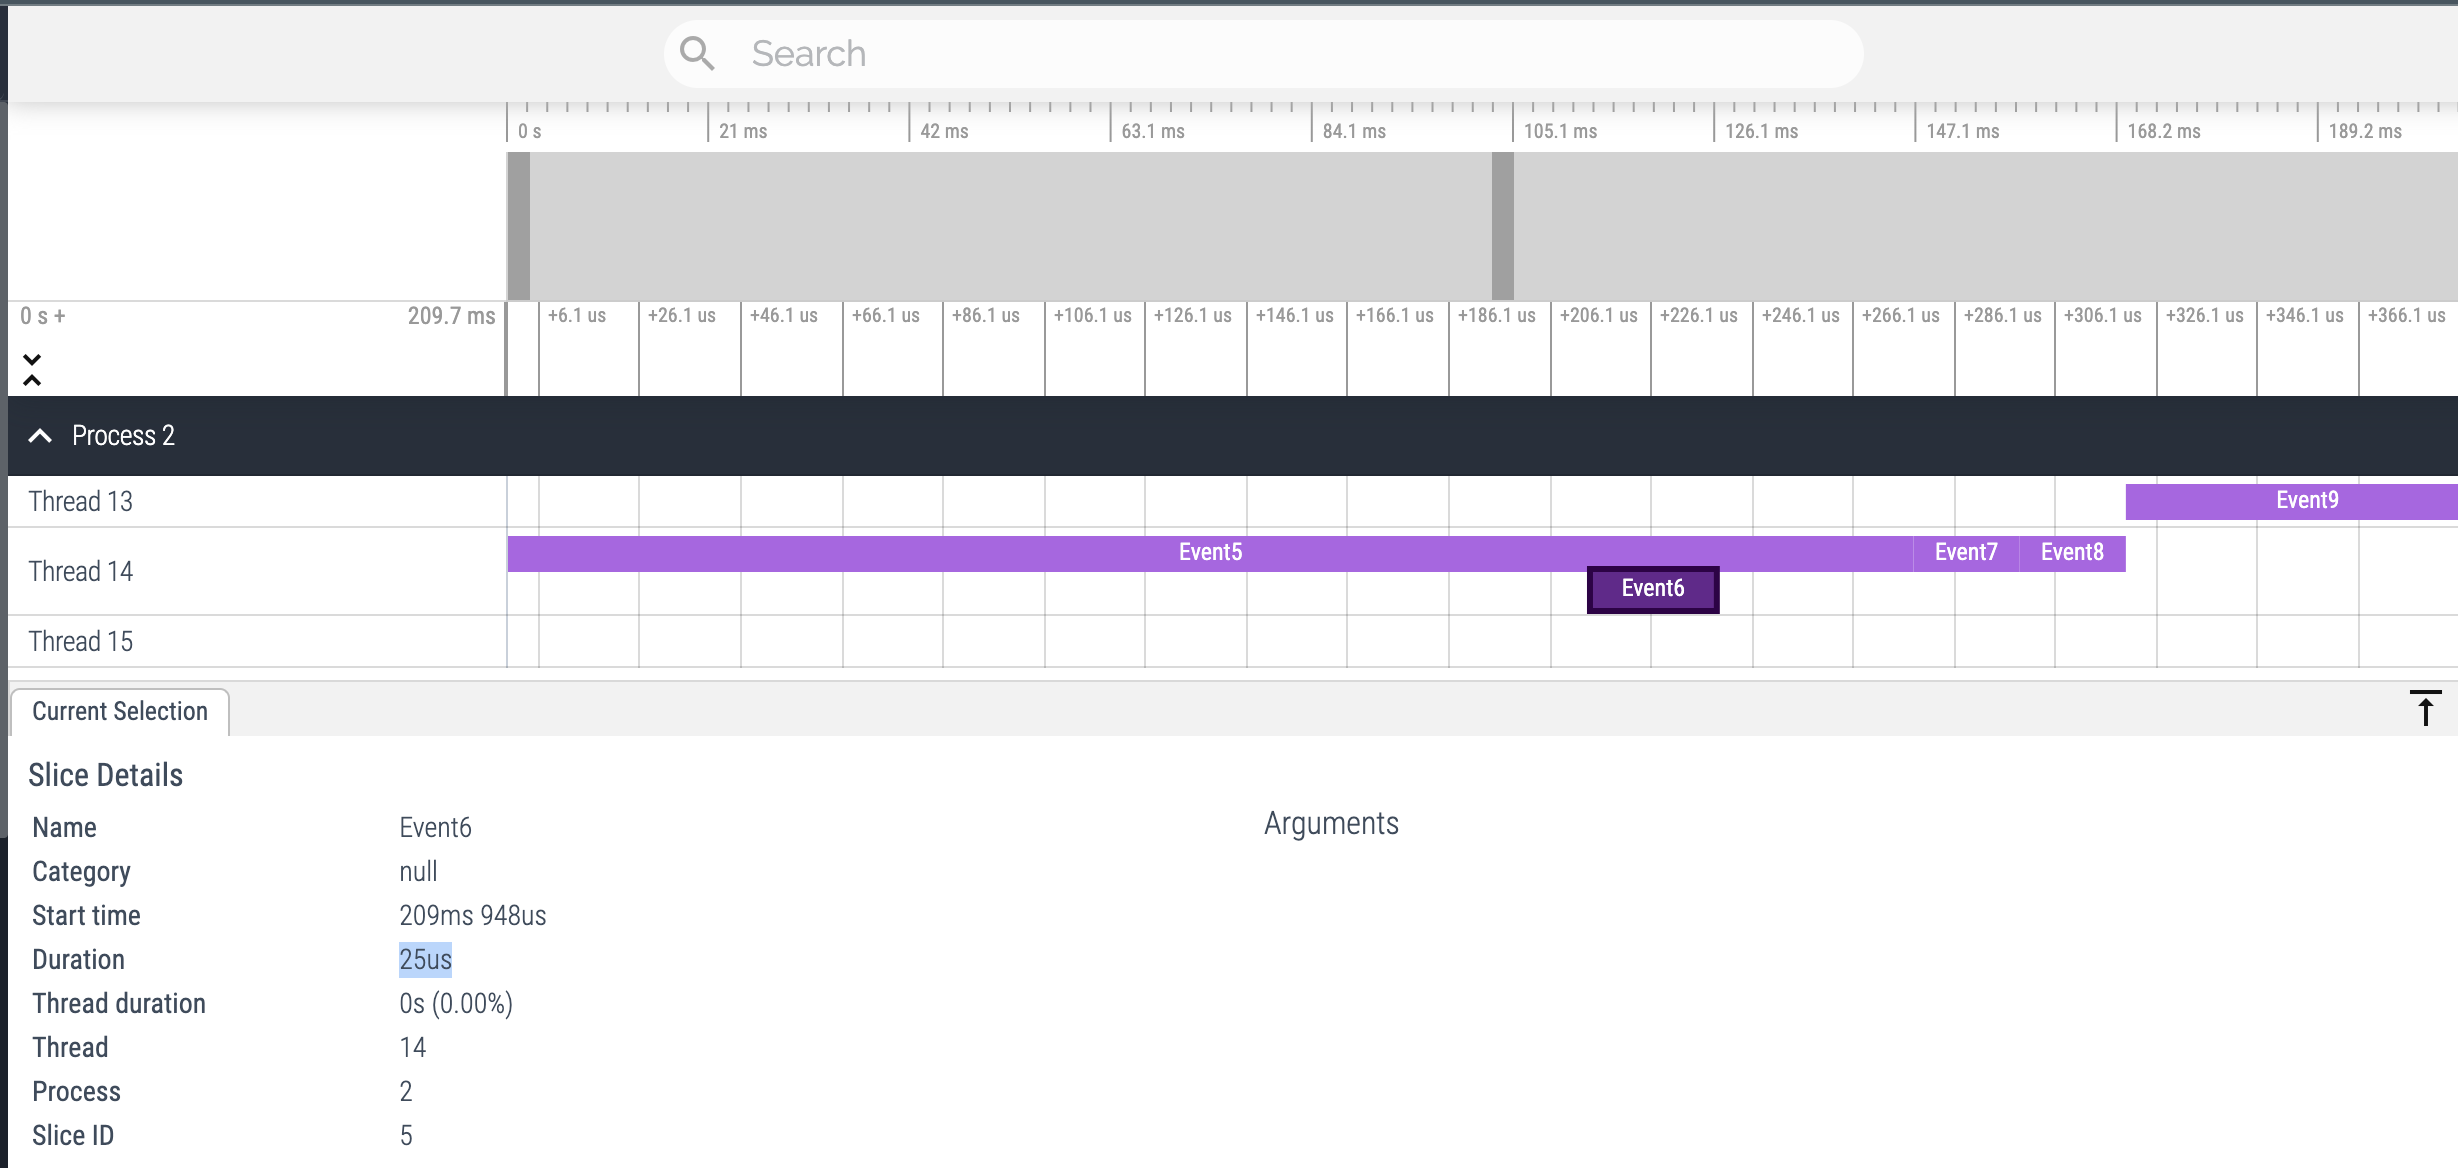
Task: Click the search magnifier icon
Action: pos(697,52)
